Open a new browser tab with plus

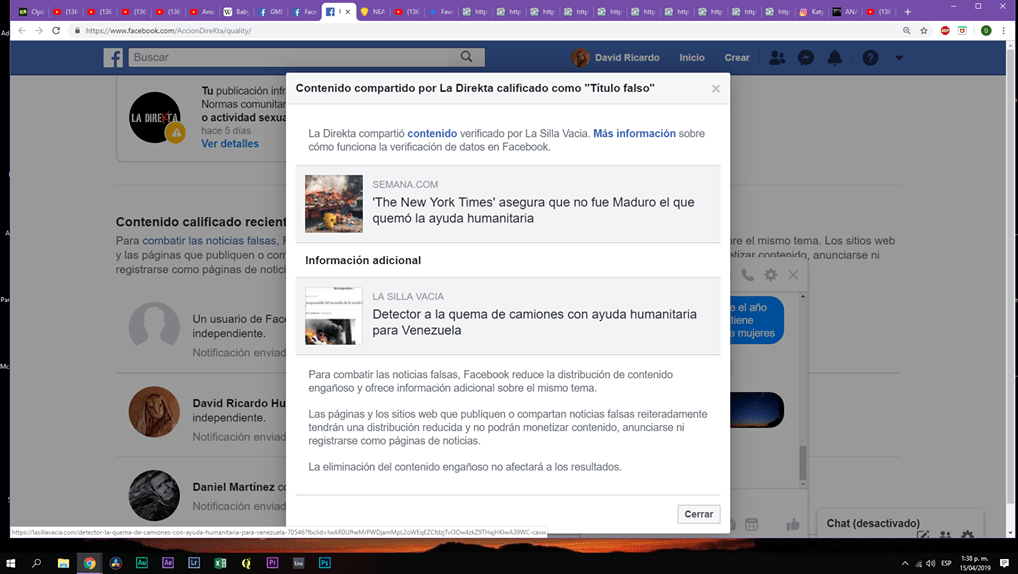click(908, 12)
